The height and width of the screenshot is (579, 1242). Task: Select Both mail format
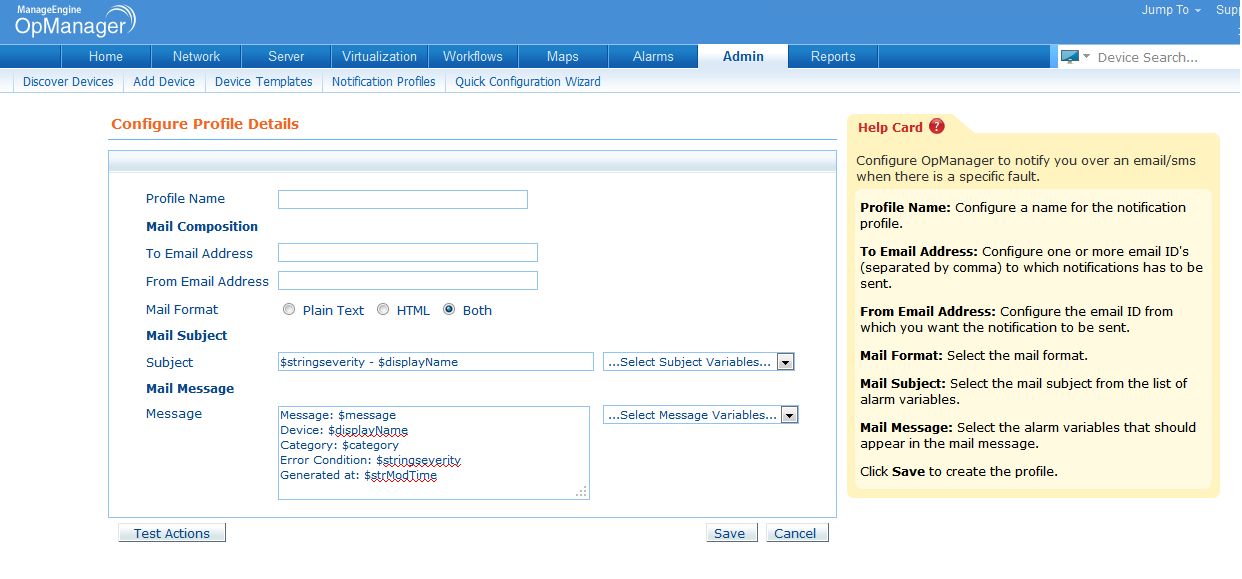[449, 309]
